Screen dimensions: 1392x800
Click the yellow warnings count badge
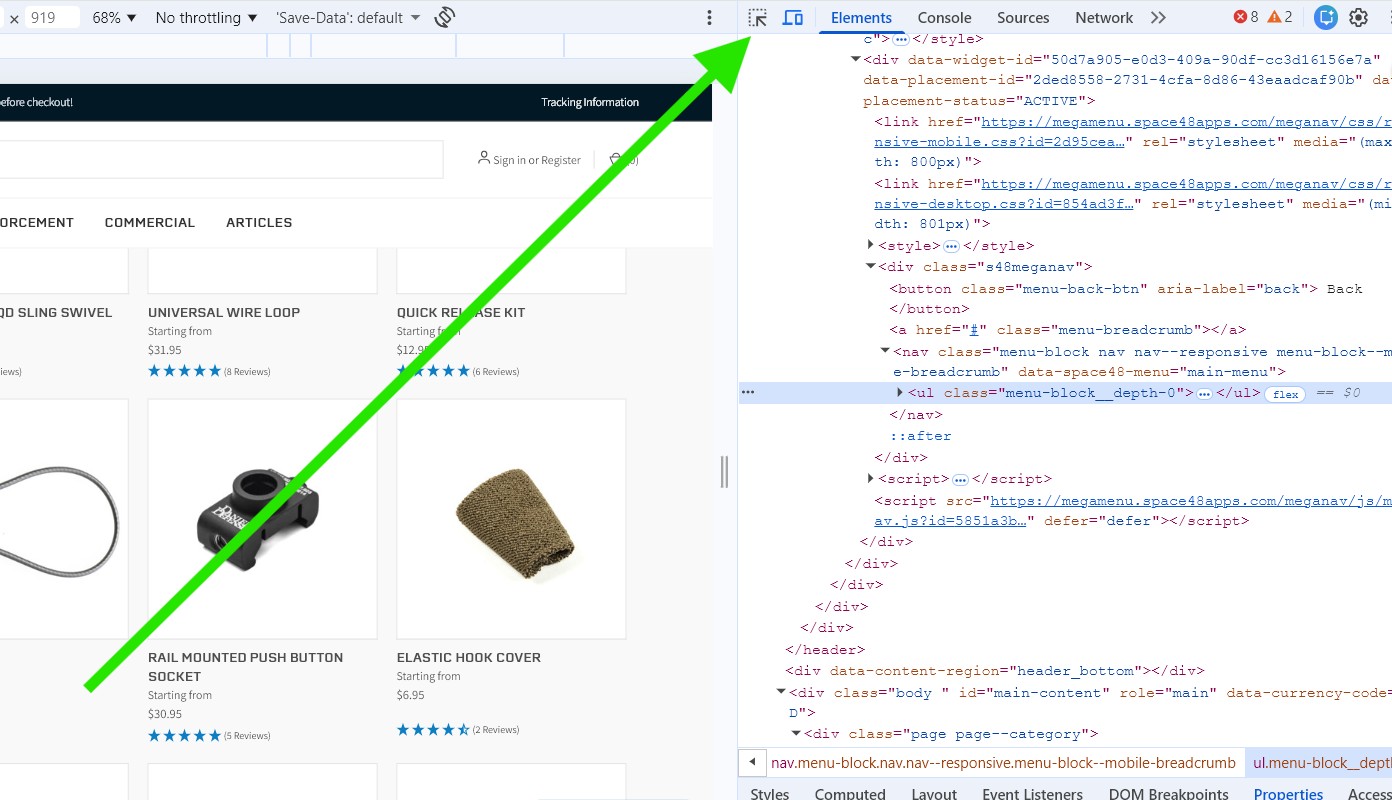tap(1280, 17)
